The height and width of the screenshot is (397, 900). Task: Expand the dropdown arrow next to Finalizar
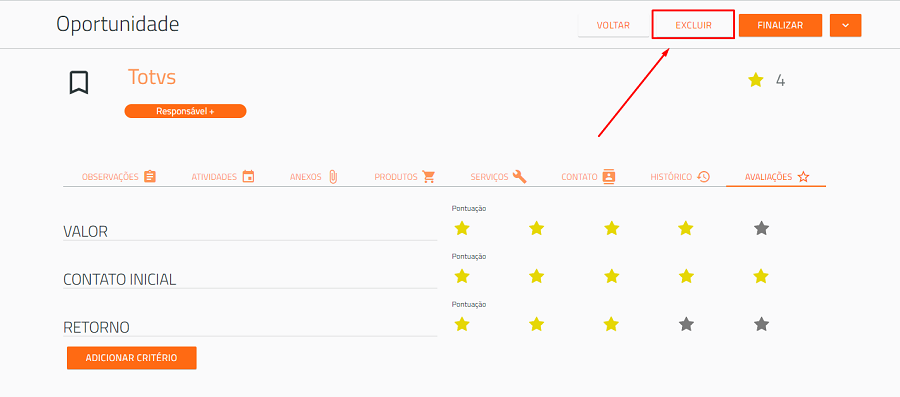coord(845,25)
